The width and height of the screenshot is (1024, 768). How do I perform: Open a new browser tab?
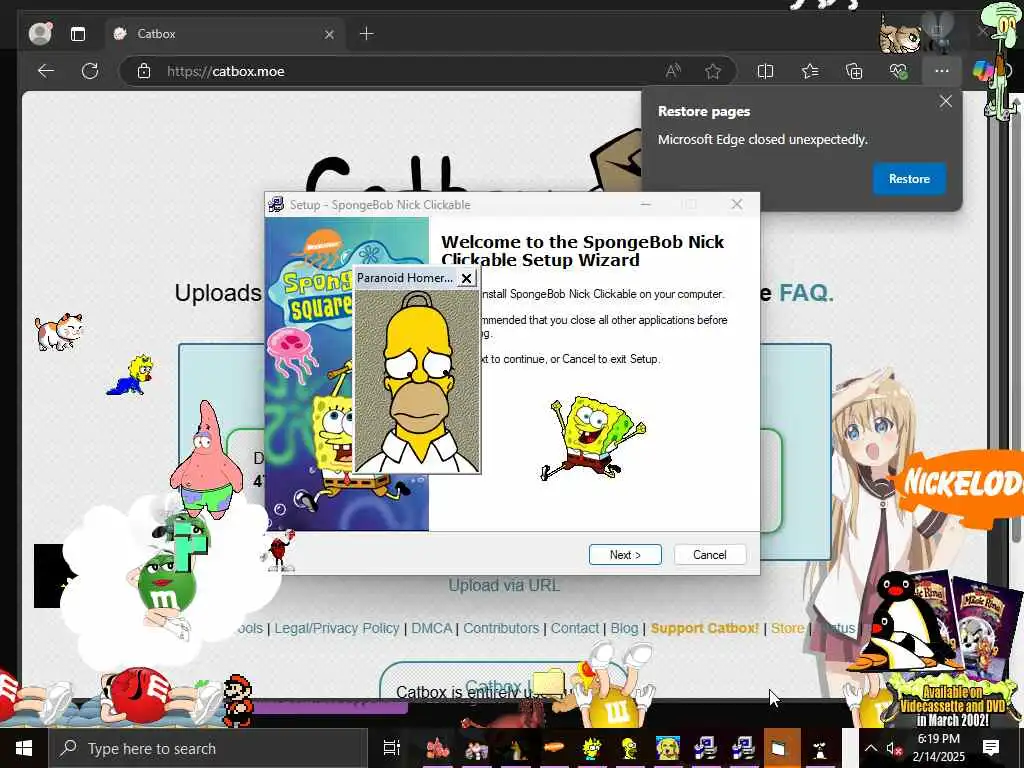click(366, 33)
